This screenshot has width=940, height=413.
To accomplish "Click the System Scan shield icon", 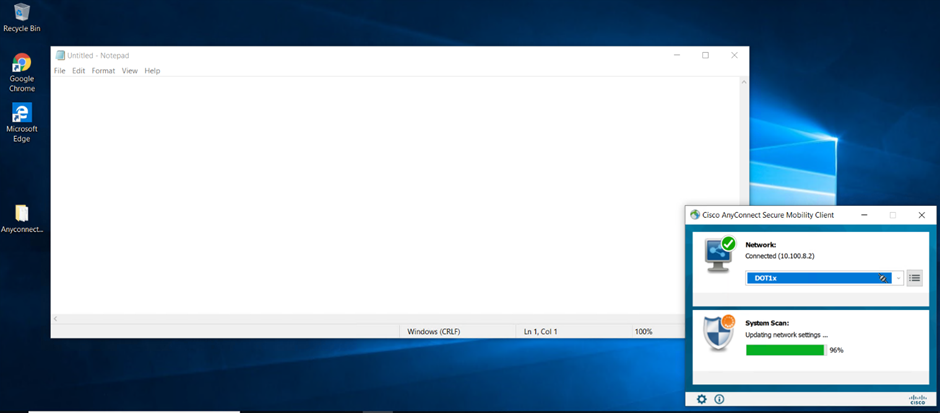I will [718, 332].
